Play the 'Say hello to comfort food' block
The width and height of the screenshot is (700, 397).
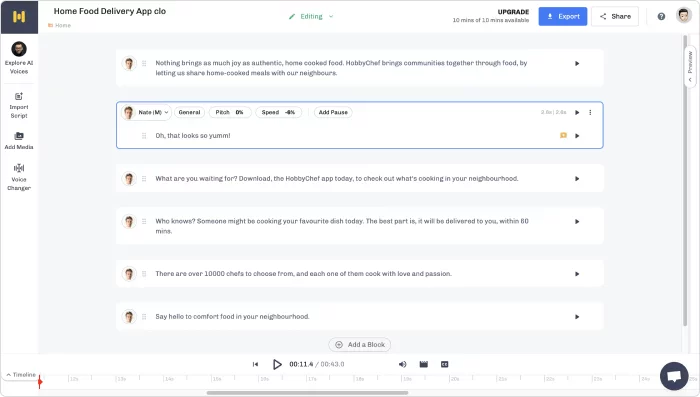577,317
